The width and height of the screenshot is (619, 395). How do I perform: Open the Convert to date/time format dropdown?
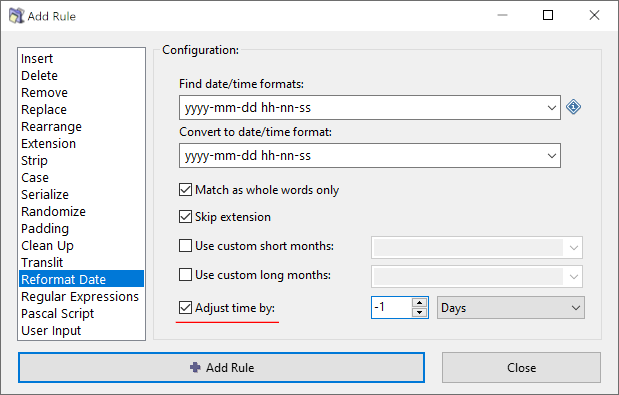pos(551,155)
